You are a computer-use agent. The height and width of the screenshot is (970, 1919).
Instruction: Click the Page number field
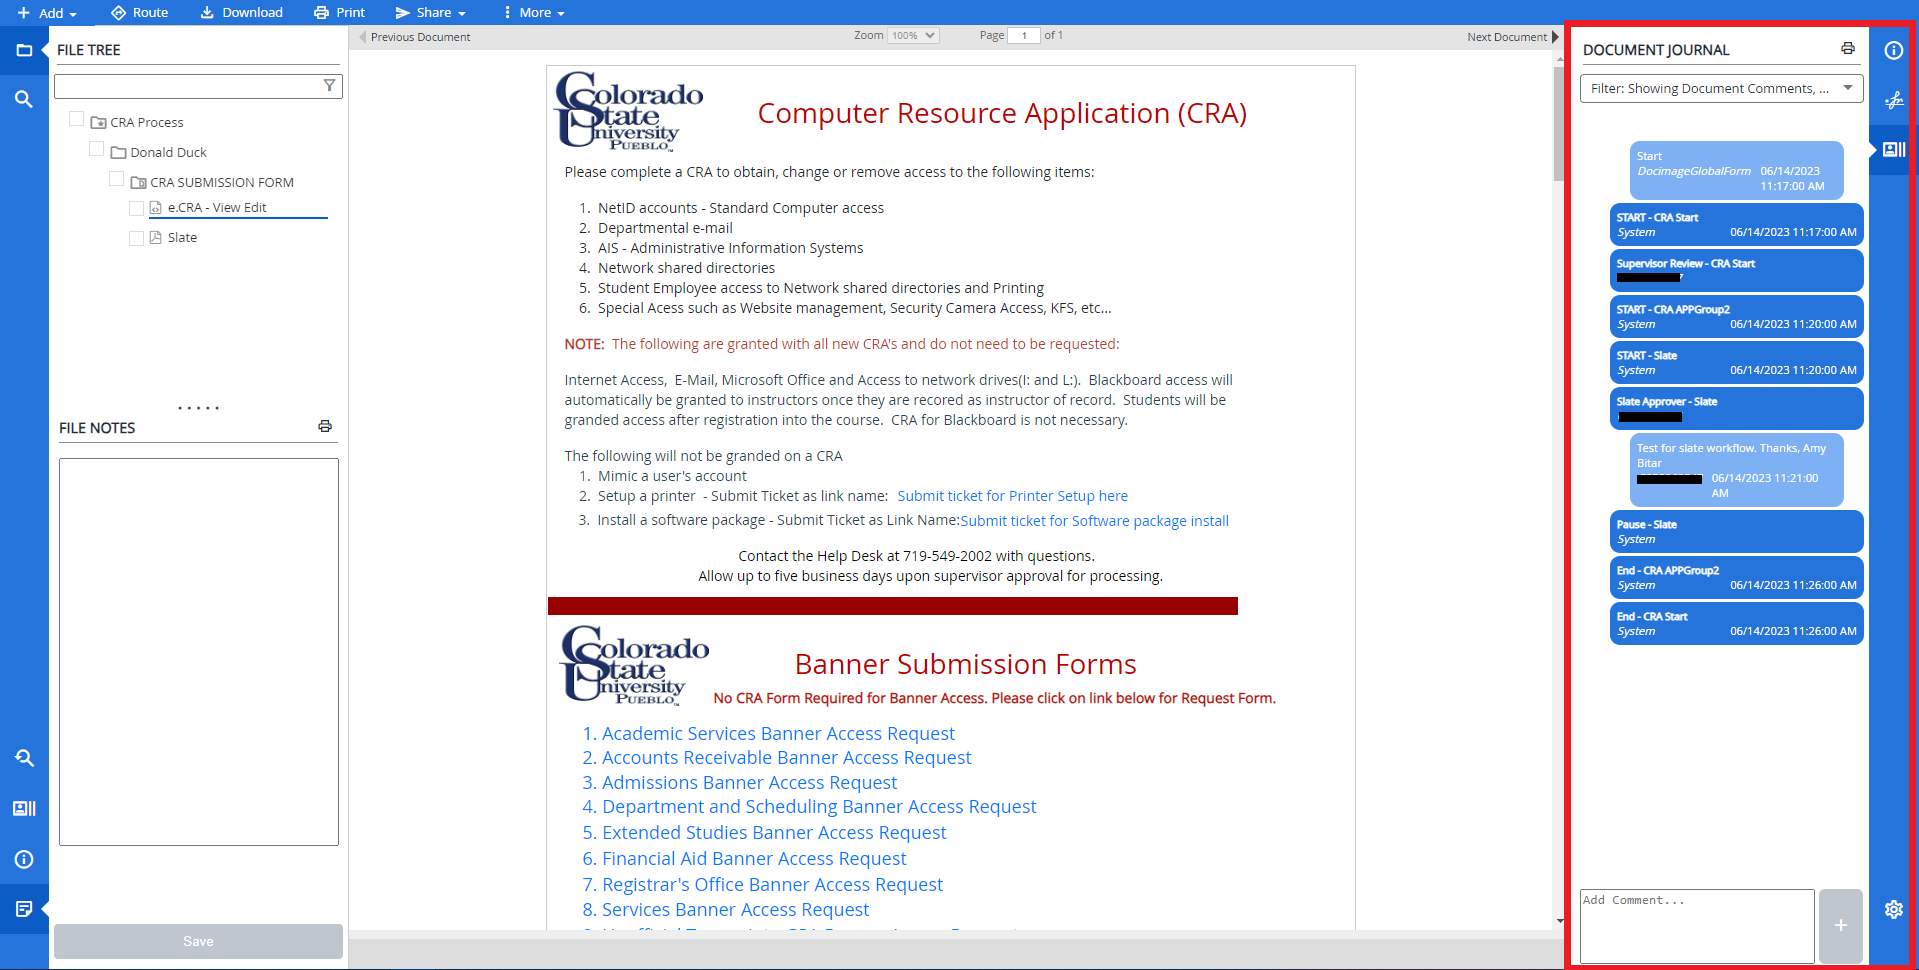click(1024, 35)
